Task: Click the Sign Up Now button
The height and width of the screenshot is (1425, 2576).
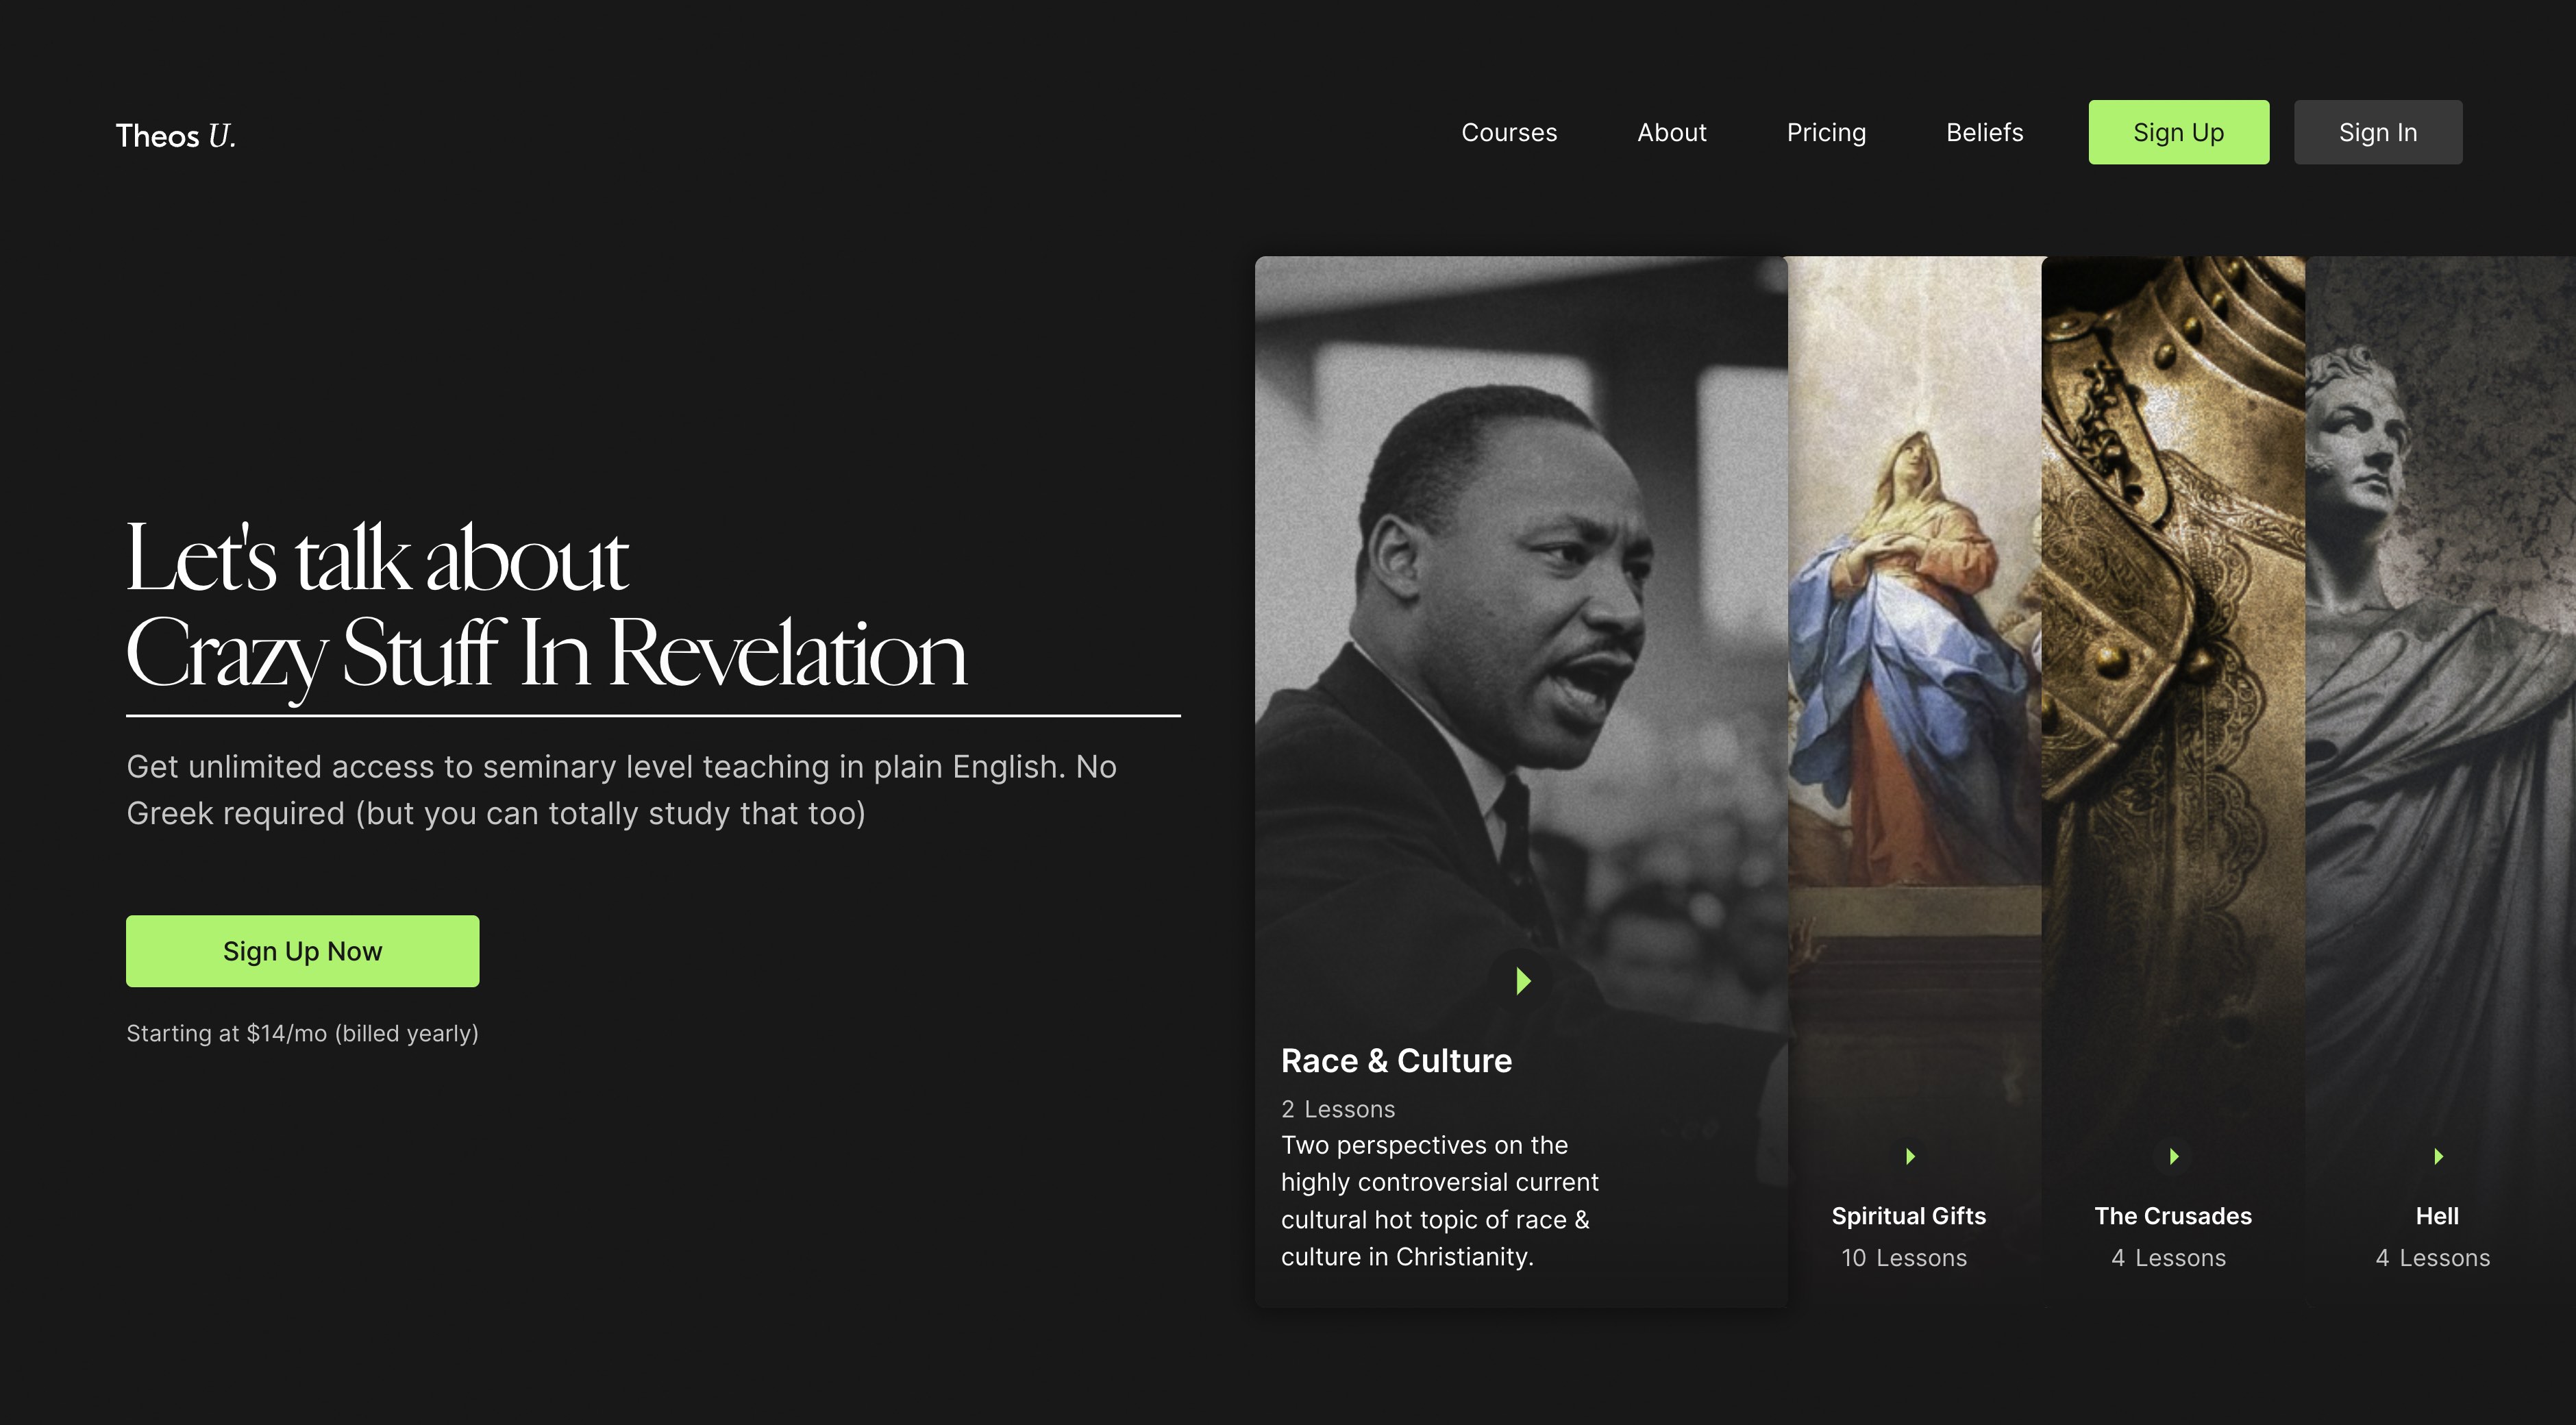Action: pyautogui.click(x=302, y=951)
